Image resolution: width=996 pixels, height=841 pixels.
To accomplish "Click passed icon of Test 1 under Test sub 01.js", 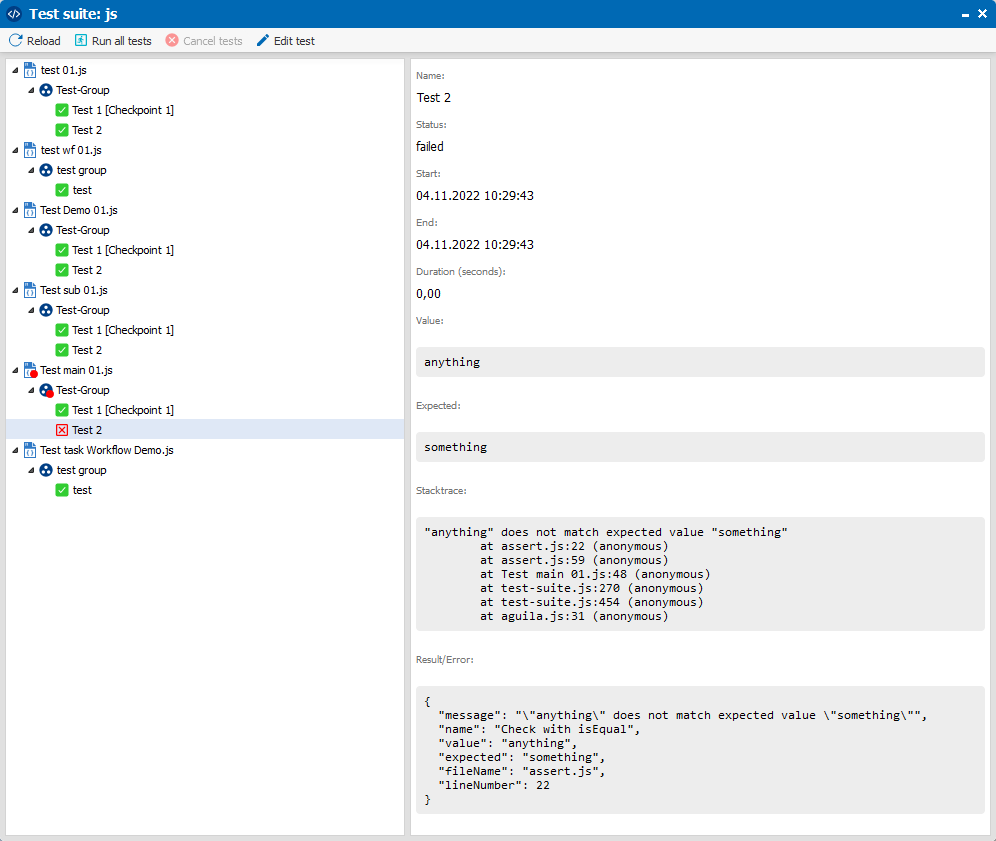I will (62, 330).
